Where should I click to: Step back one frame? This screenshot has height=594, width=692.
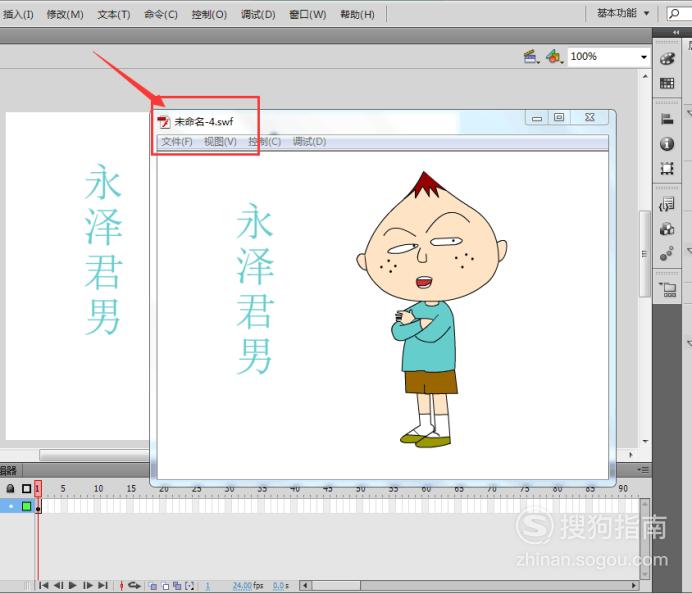pos(58,586)
